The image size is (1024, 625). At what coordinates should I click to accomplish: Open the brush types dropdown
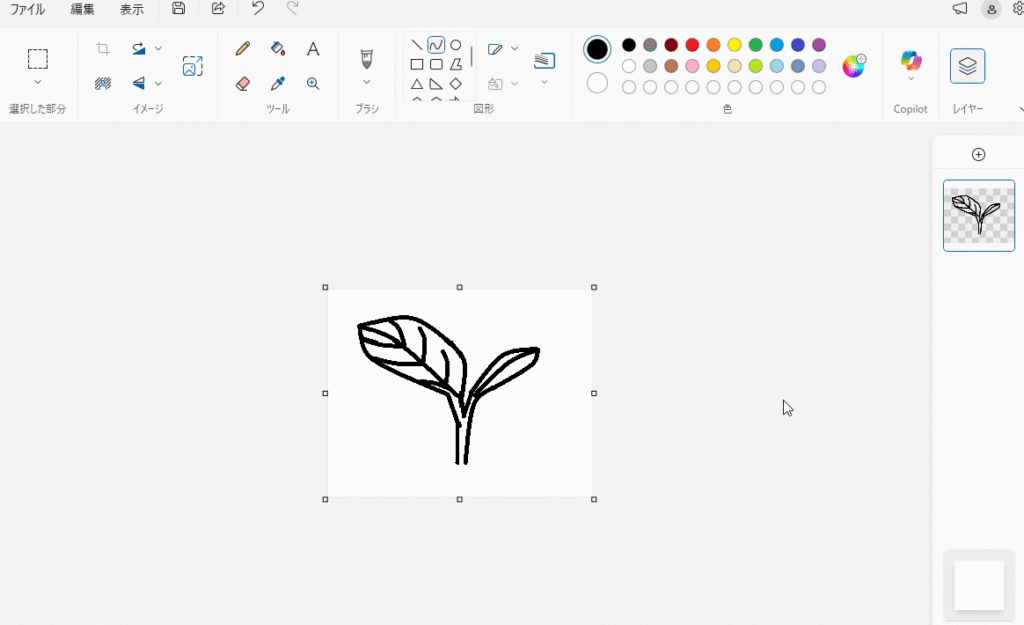pos(366,82)
